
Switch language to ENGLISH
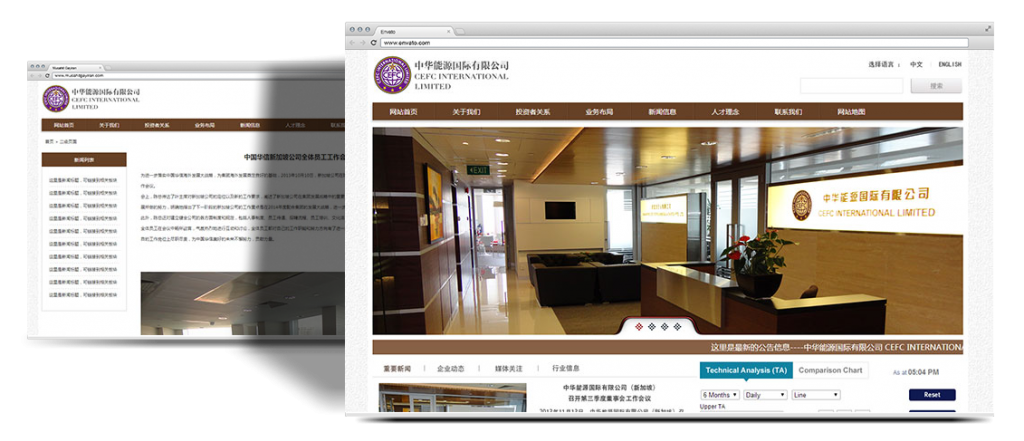coord(950,65)
